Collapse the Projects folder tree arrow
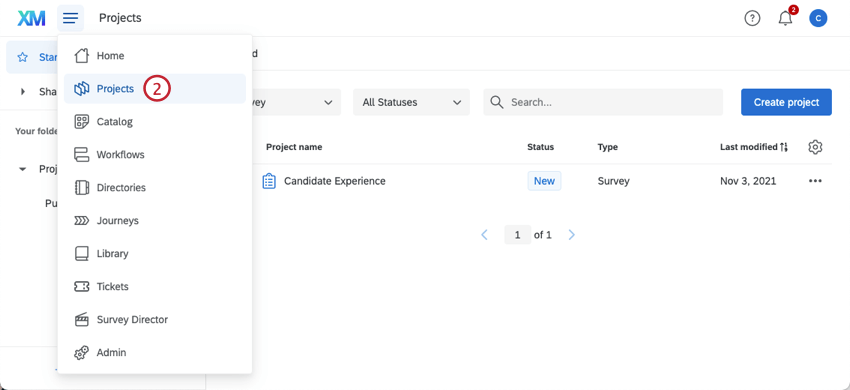This screenshot has width=850, height=390. click(x=23, y=169)
